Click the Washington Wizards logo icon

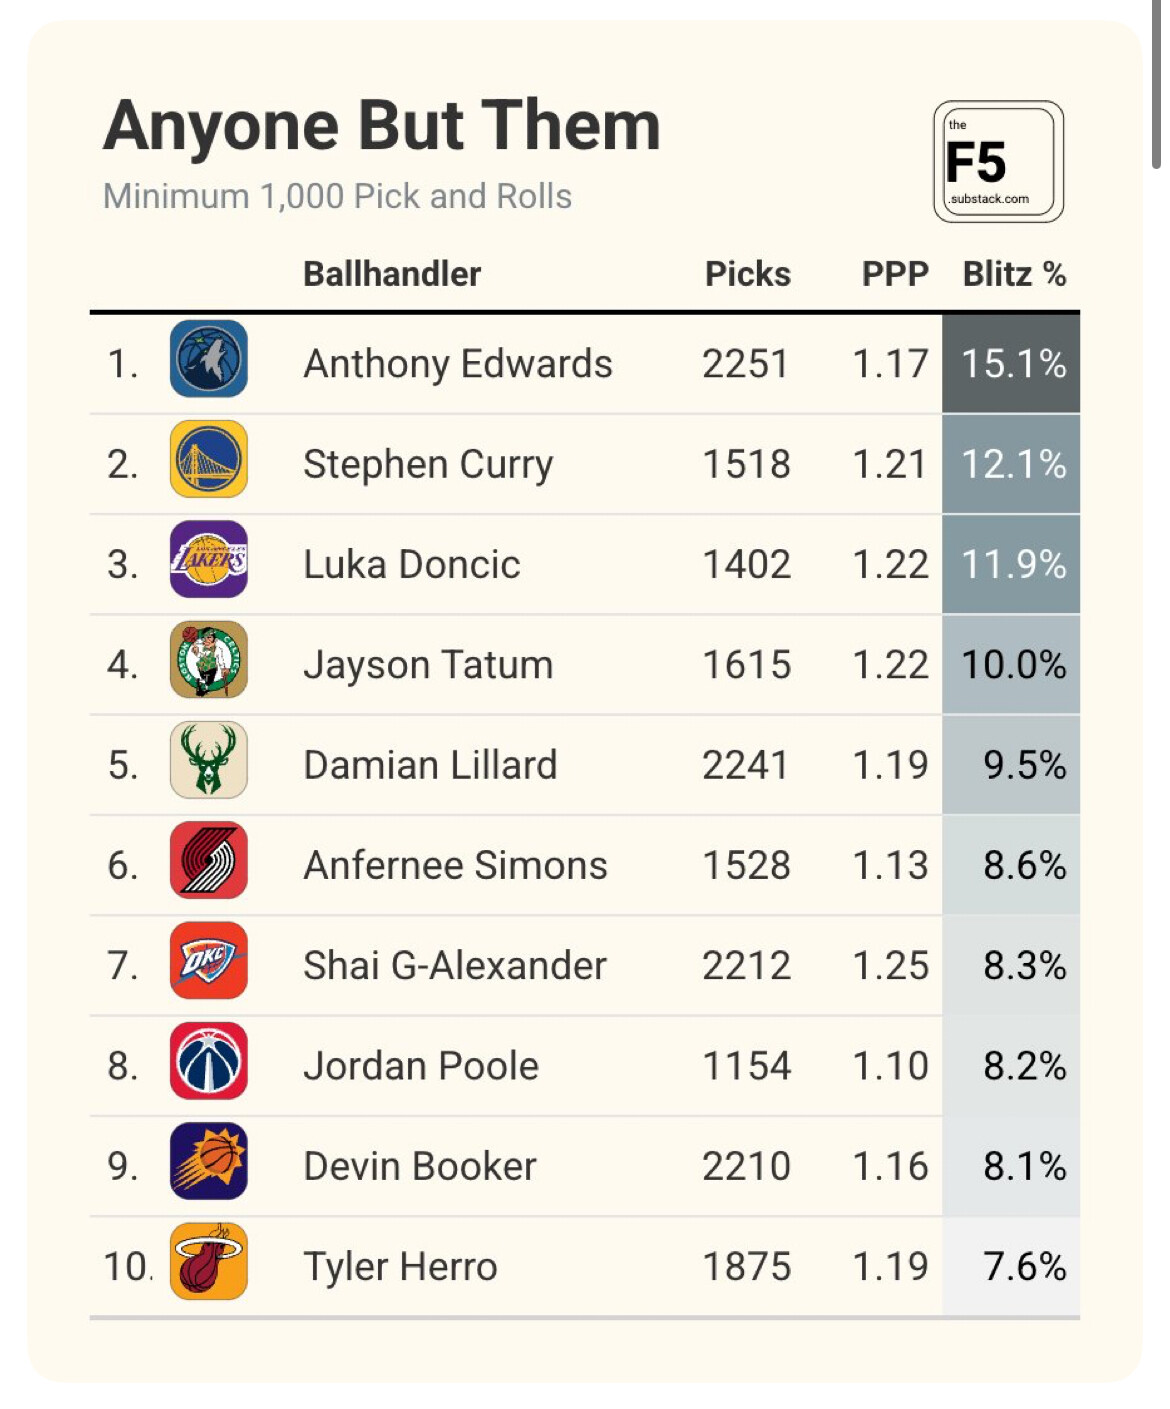click(208, 1061)
